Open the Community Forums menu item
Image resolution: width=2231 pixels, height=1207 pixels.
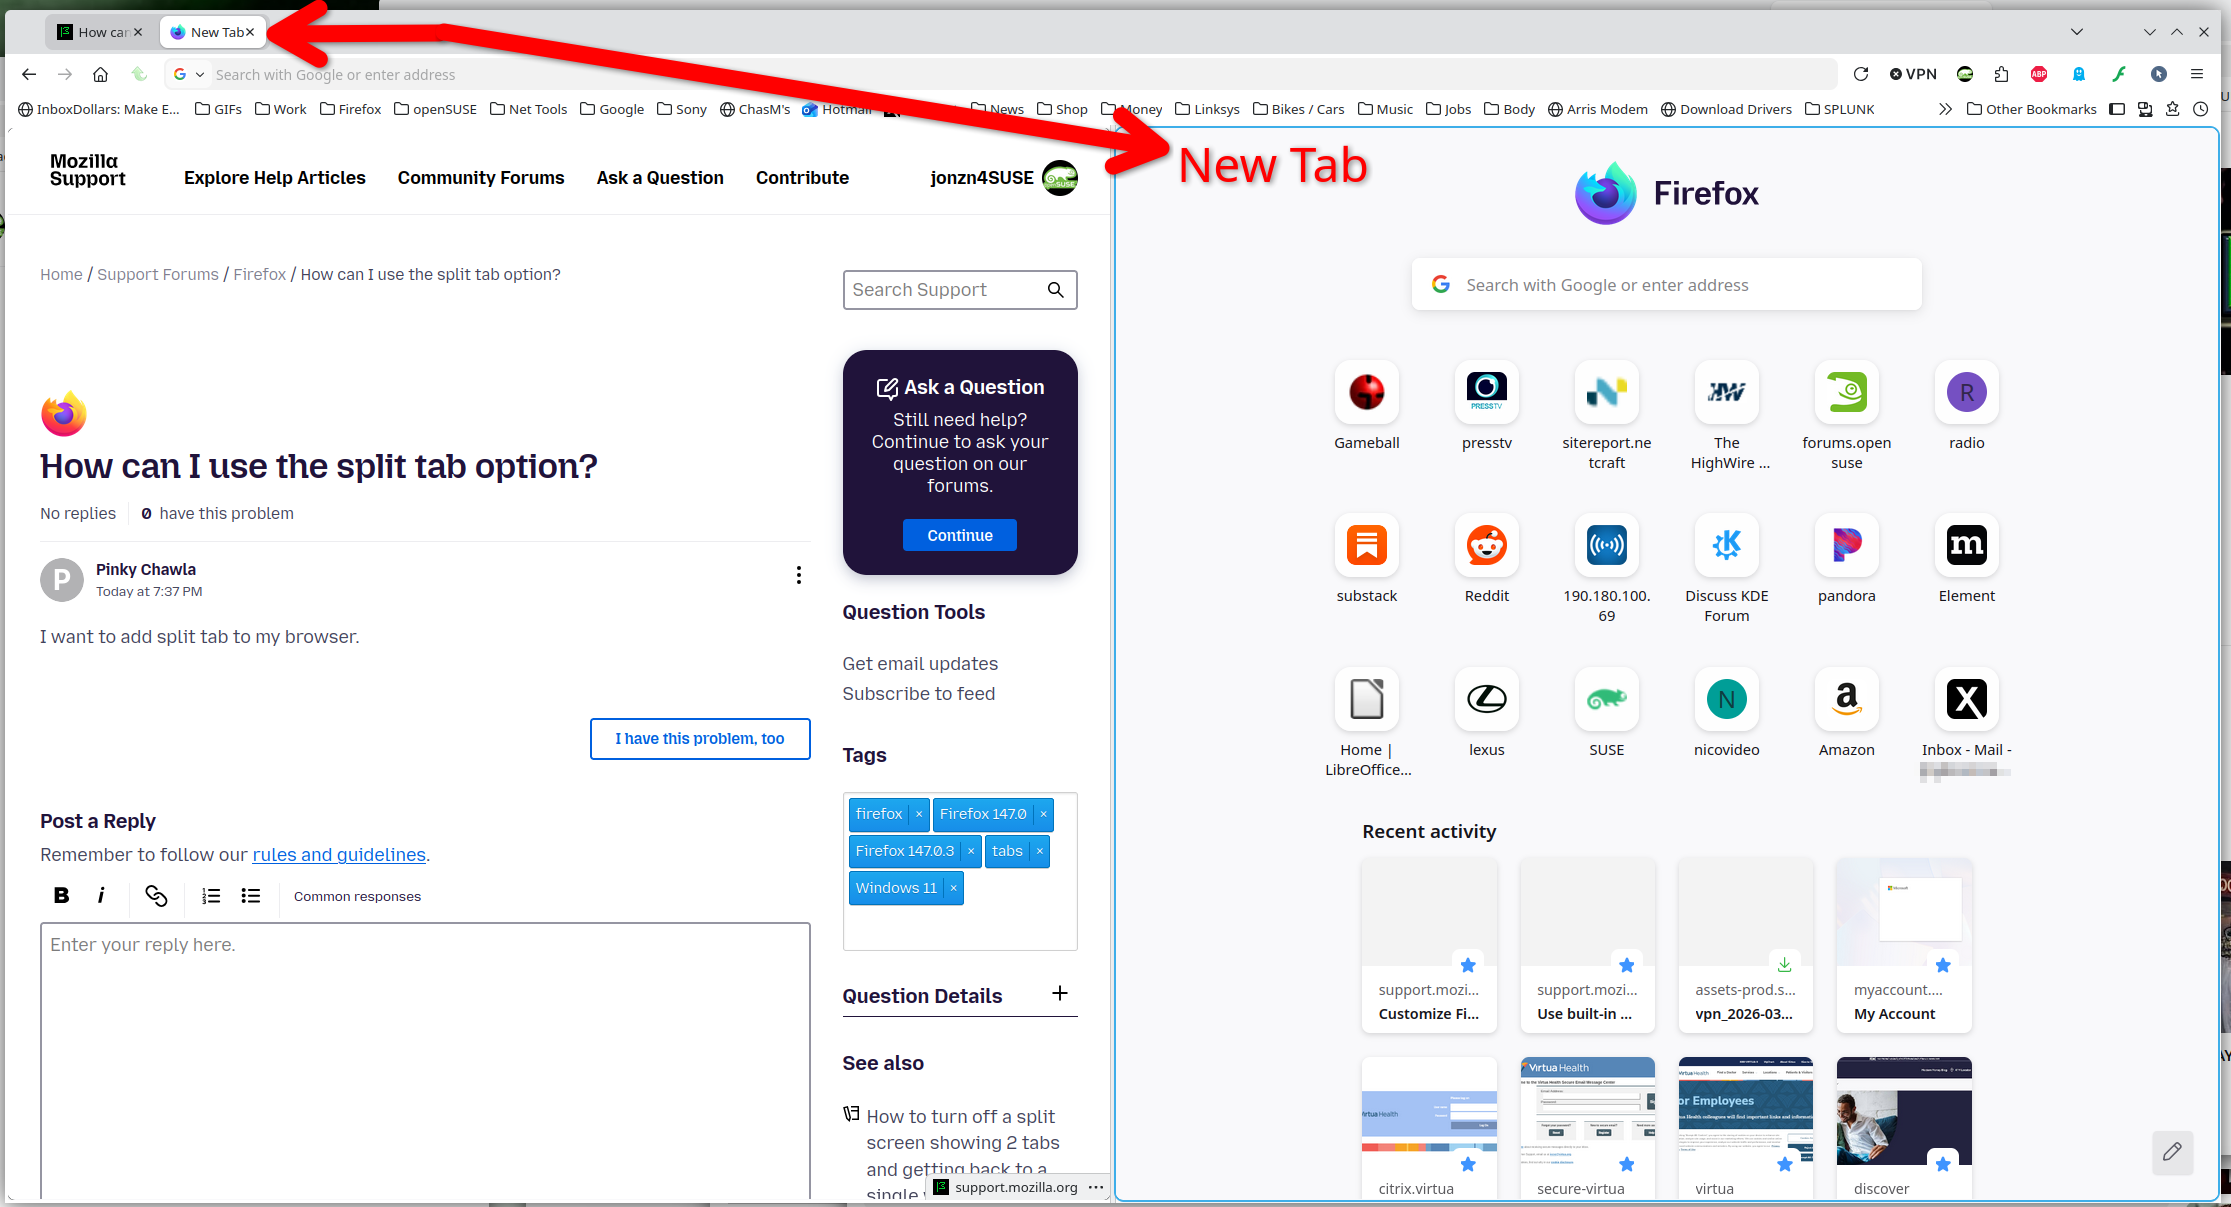click(x=480, y=178)
